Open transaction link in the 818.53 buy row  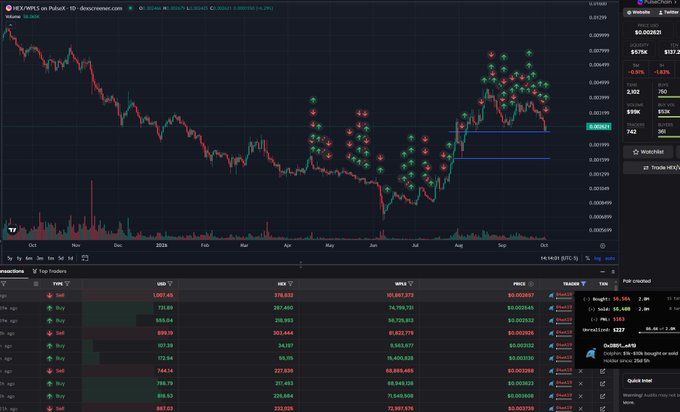[x=602, y=396]
